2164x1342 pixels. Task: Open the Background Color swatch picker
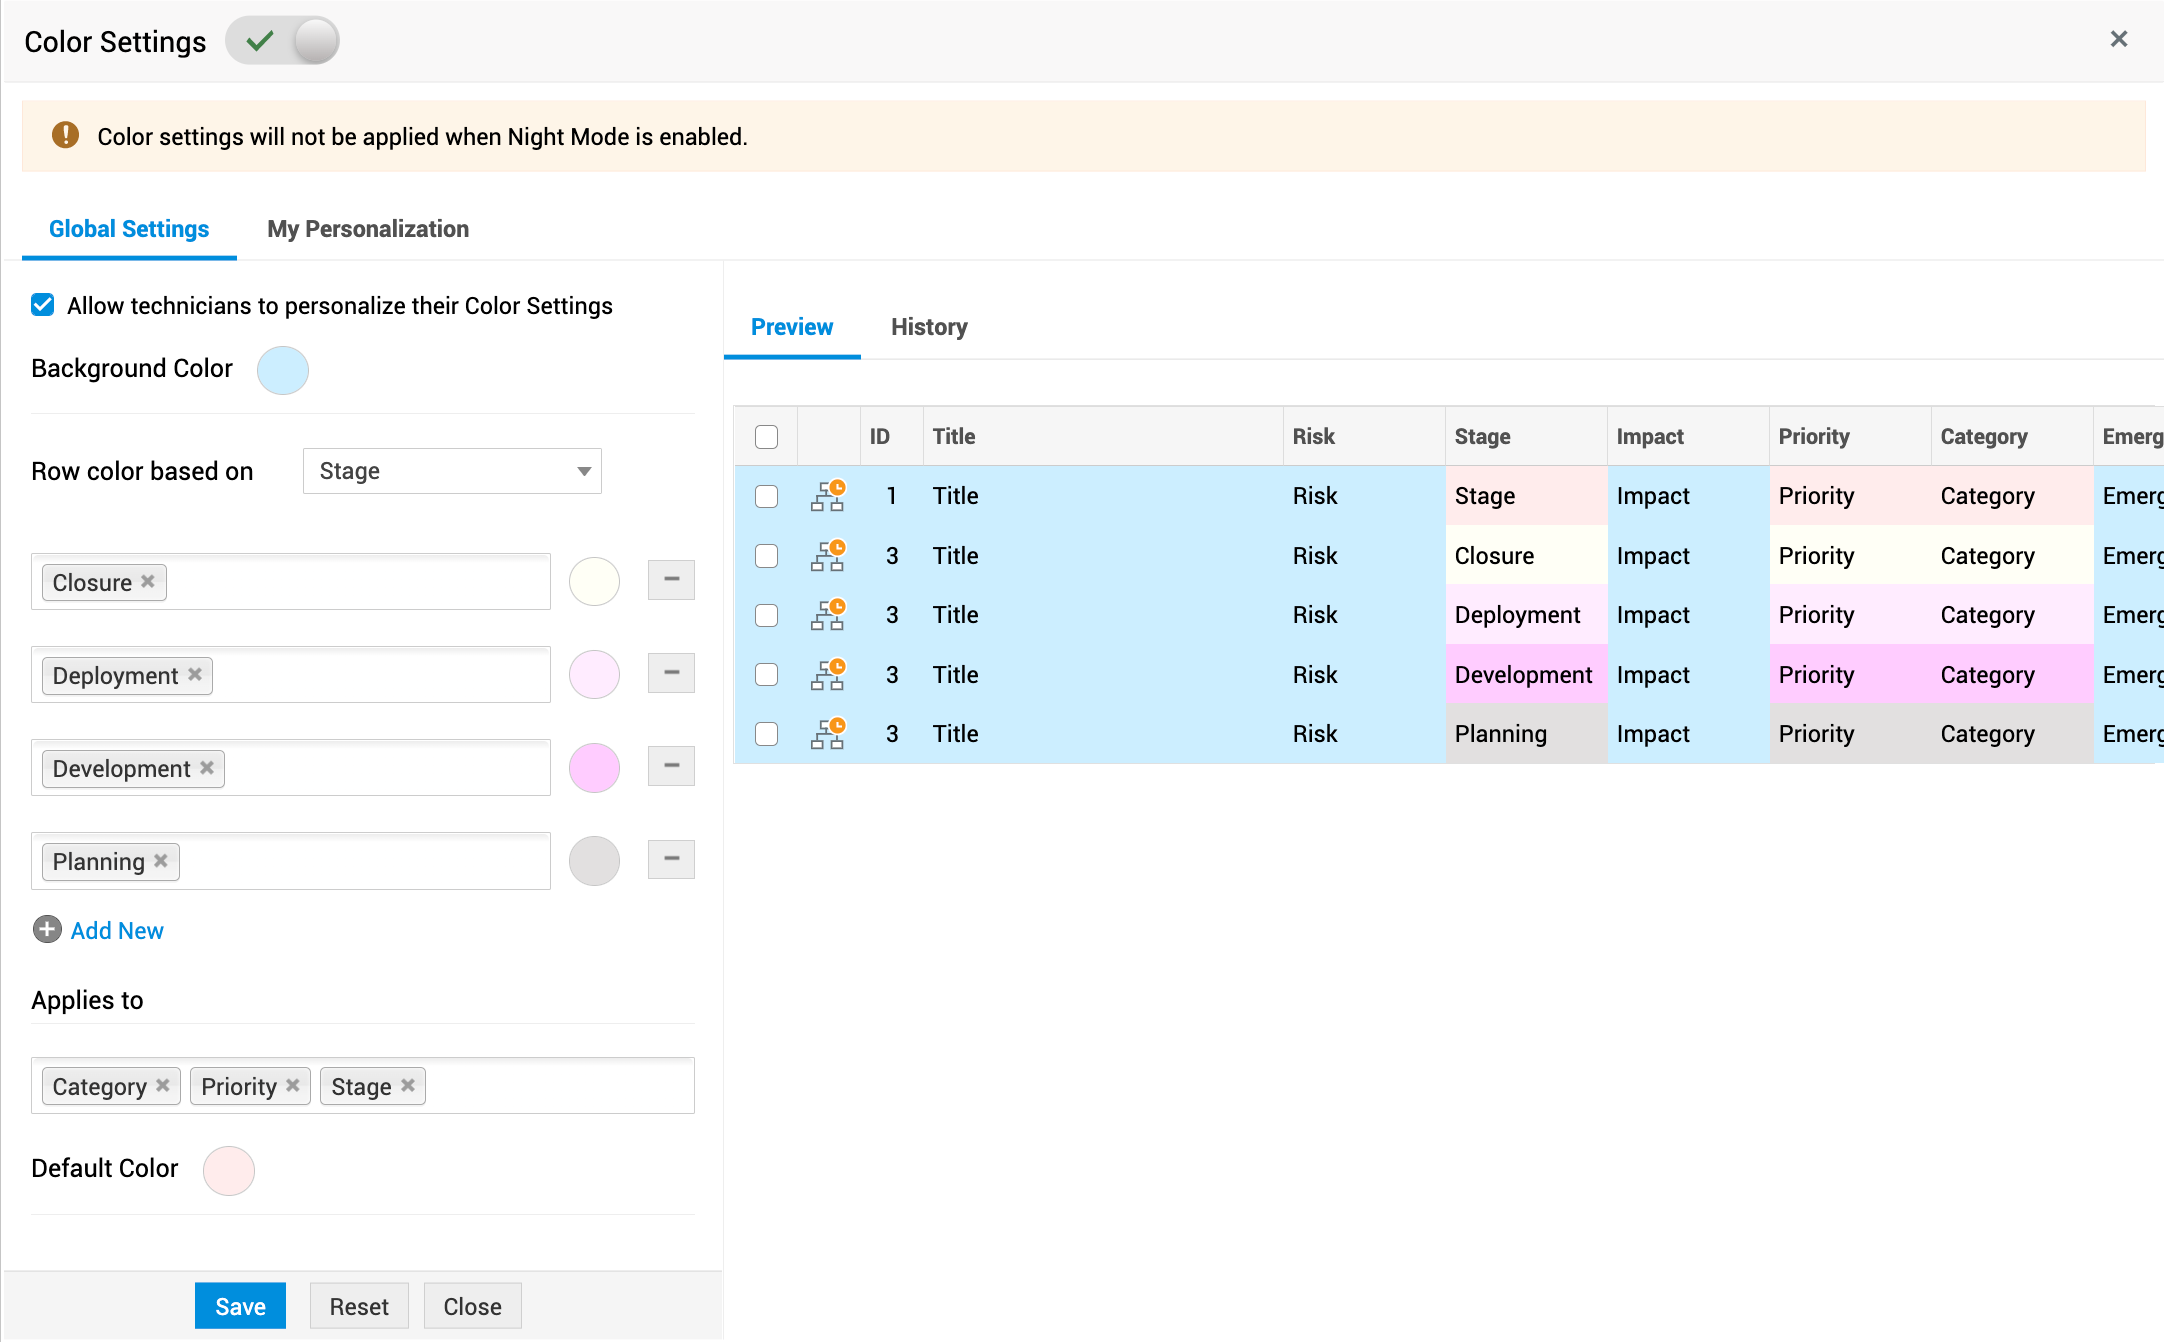283,370
